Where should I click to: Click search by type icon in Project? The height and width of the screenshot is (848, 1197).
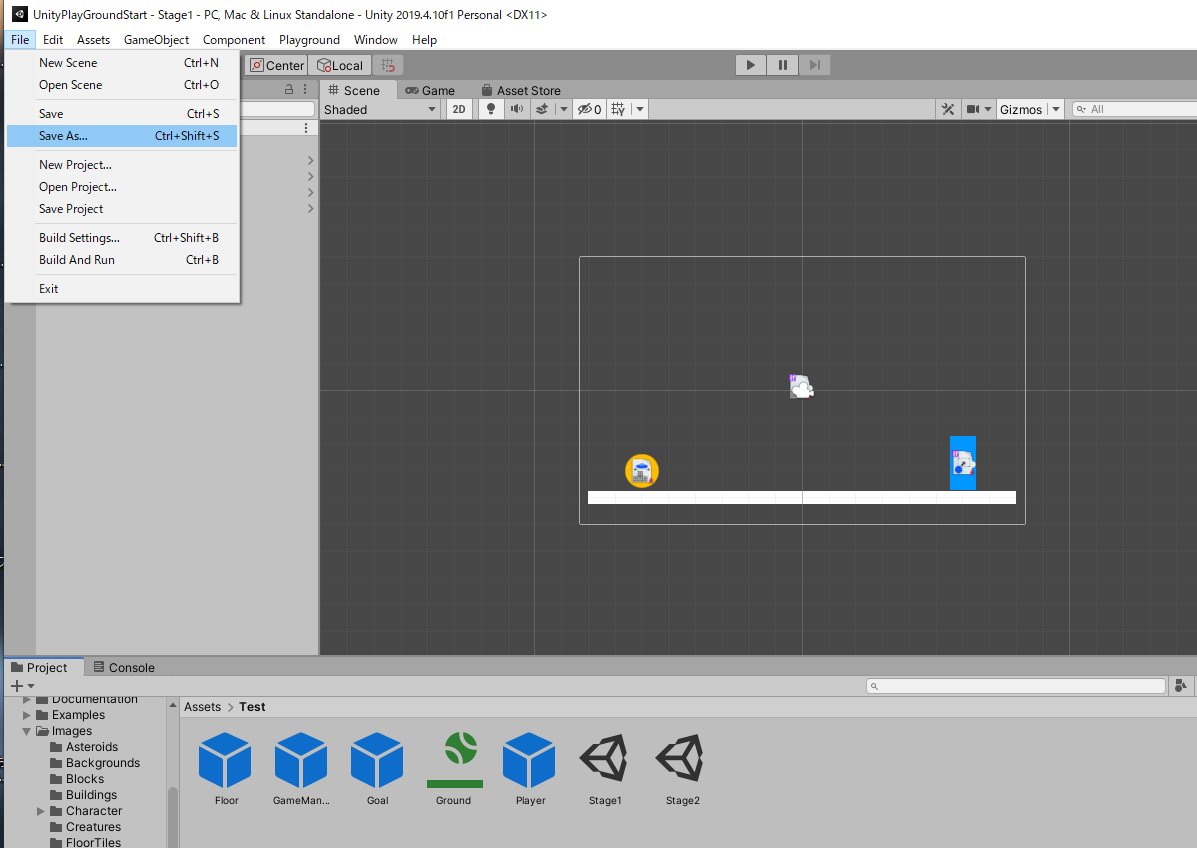click(x=1181, y=686)
